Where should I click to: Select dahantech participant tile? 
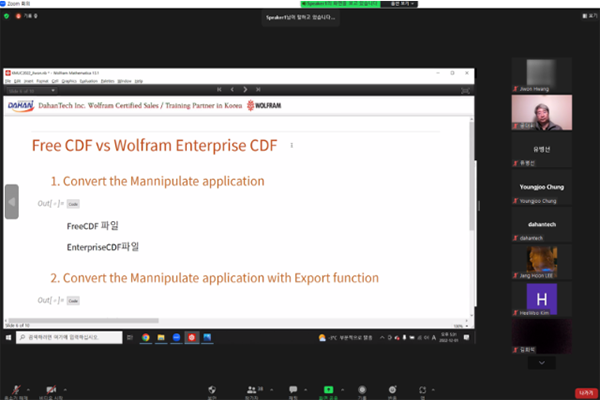(541, 225)
